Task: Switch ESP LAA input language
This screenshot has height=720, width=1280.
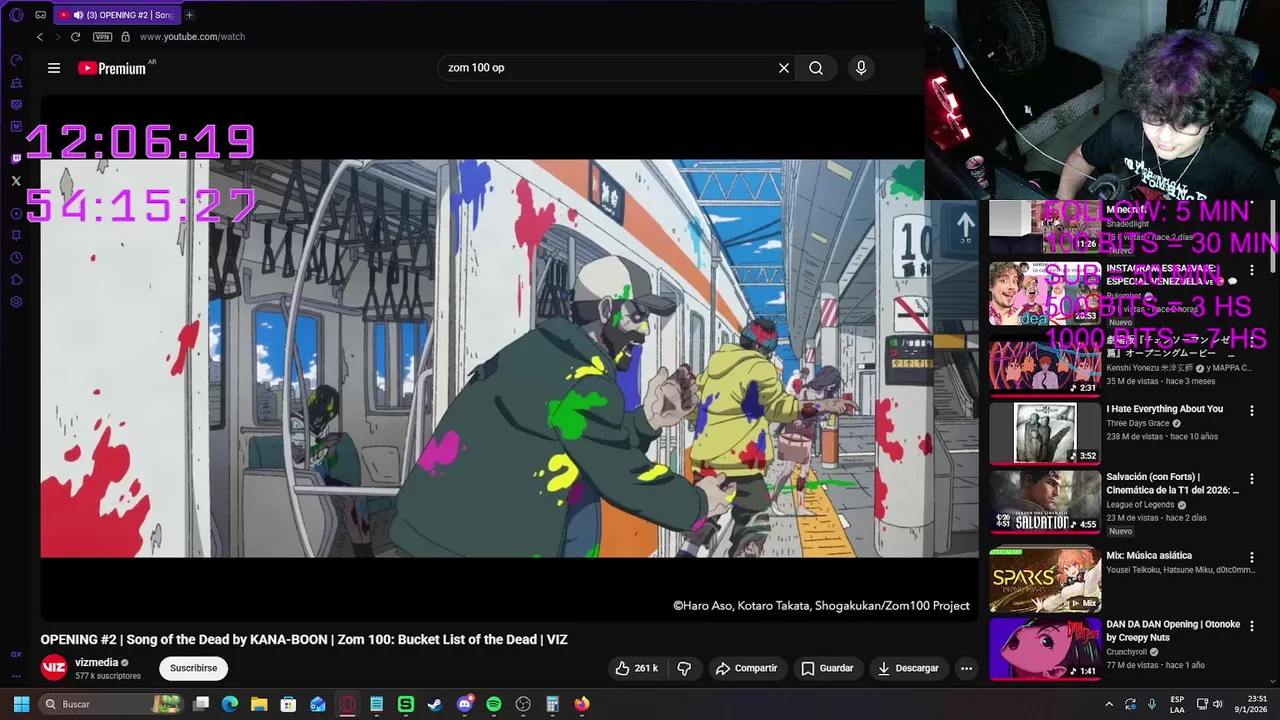Action: point(1178,704)
